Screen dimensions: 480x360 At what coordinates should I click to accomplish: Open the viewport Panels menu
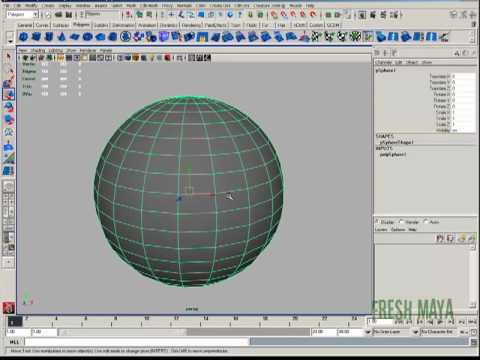[106, 51]
